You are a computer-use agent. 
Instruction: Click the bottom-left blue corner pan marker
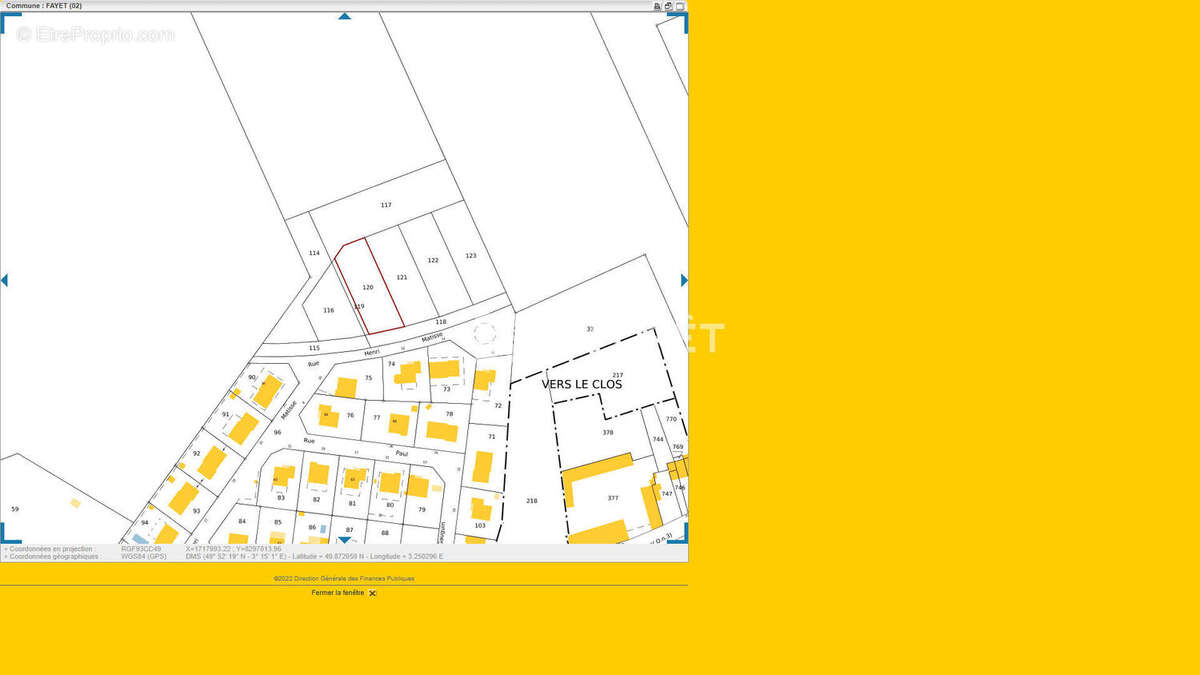[5, 535]
